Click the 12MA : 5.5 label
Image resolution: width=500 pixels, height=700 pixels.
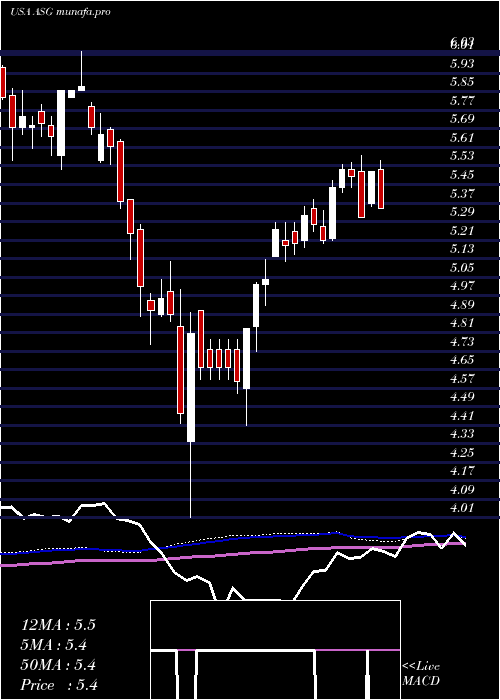point(58,625)
